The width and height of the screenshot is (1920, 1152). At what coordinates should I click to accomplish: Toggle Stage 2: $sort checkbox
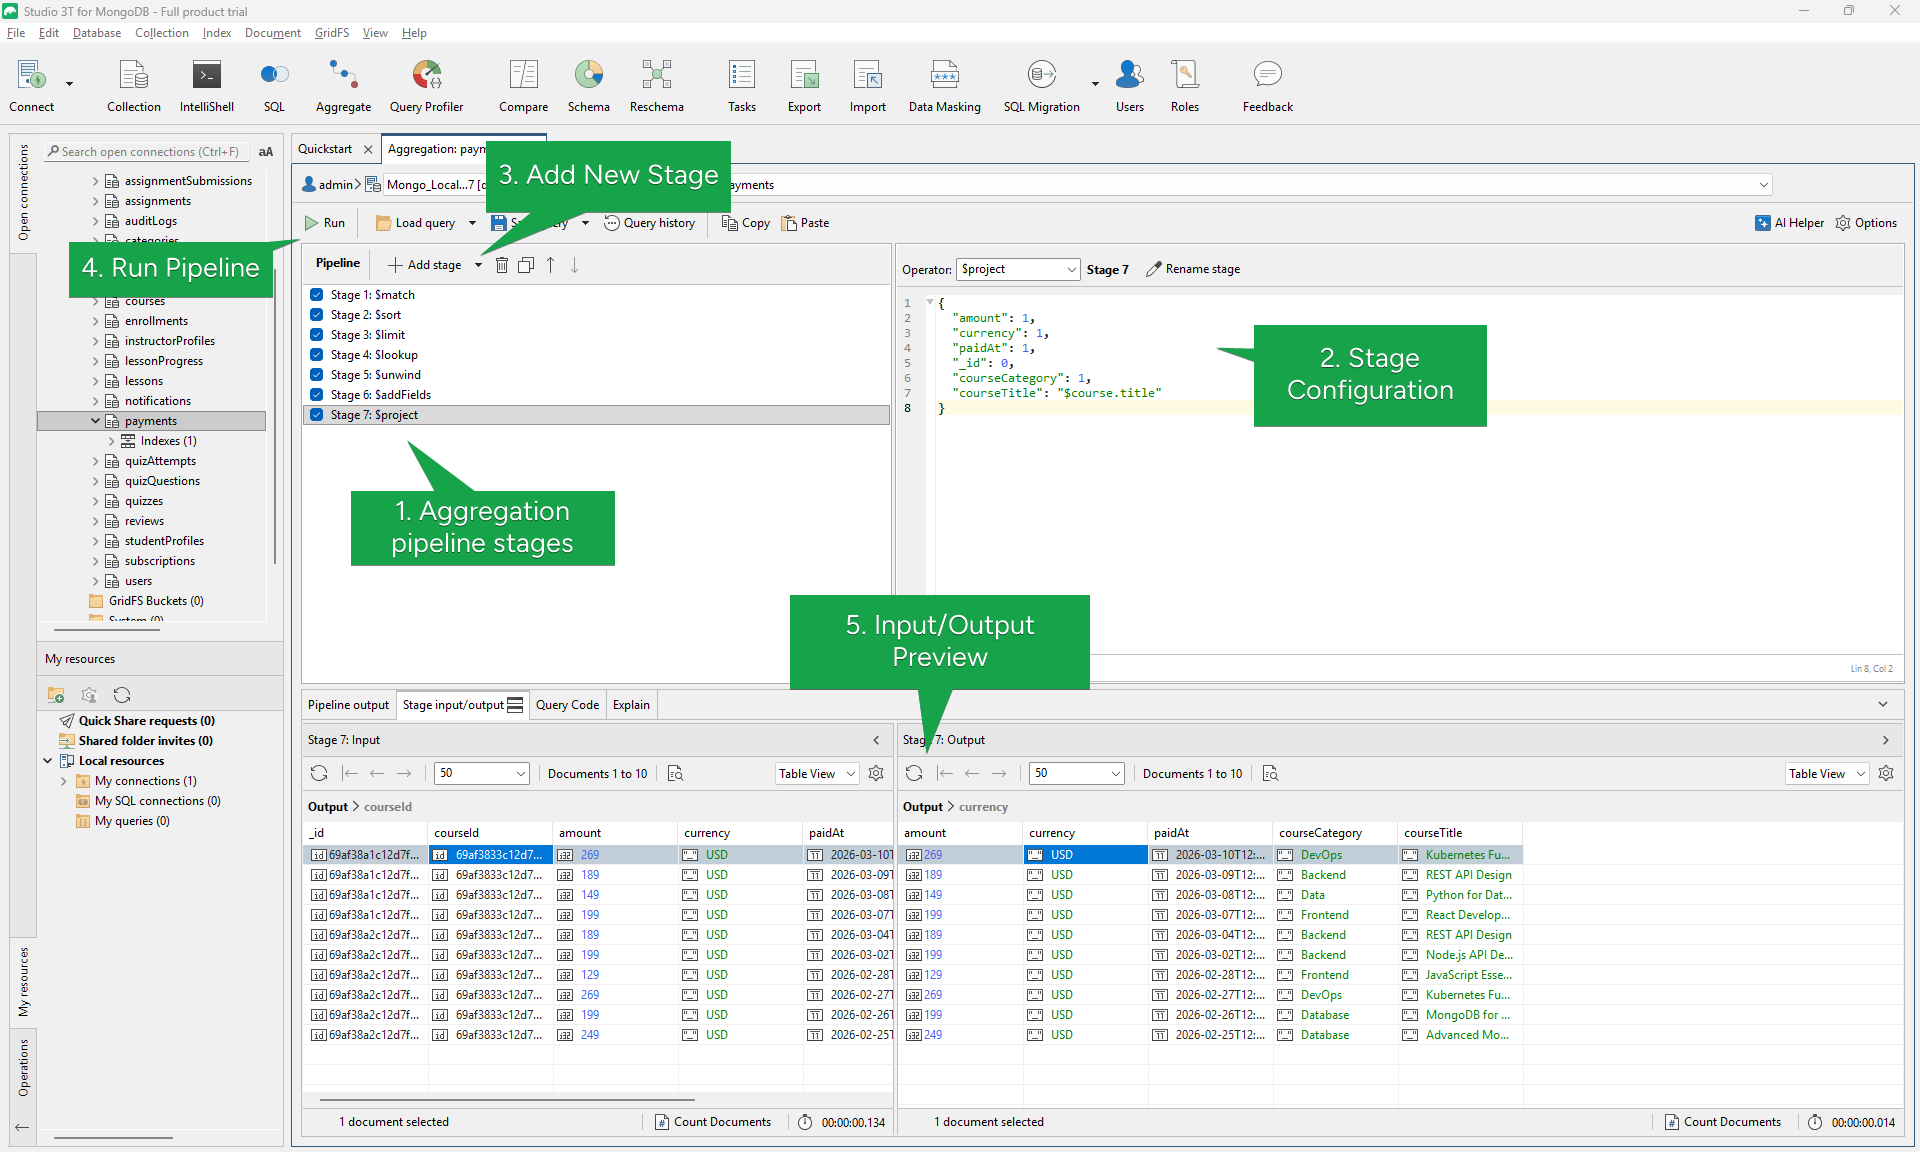pyautogui.click(x=316, y=315)
